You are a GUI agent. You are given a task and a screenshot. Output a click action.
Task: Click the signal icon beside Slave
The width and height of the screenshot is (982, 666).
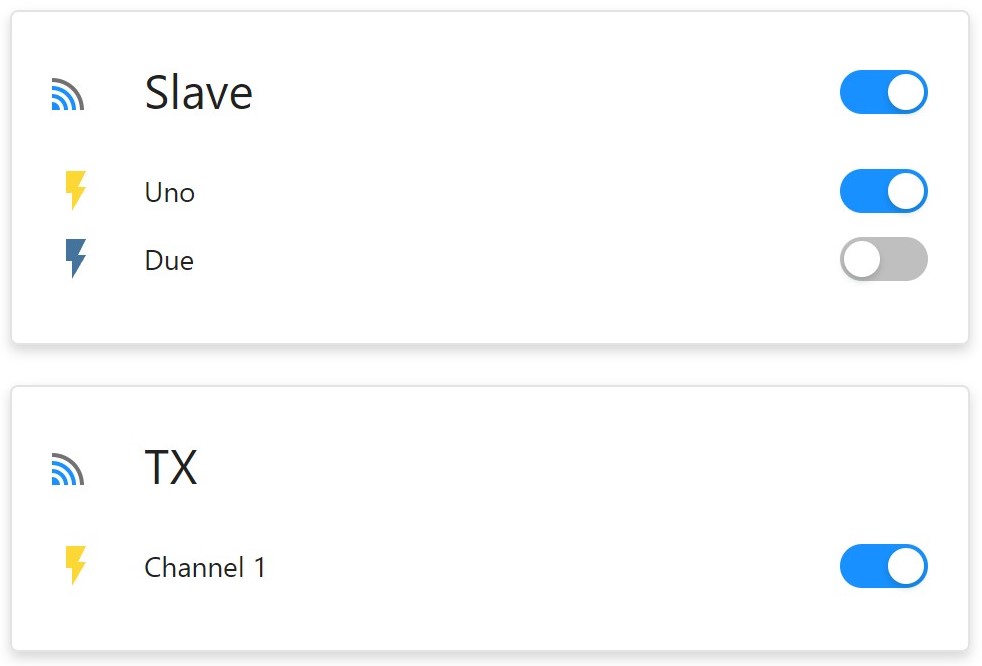pos(68,94)
